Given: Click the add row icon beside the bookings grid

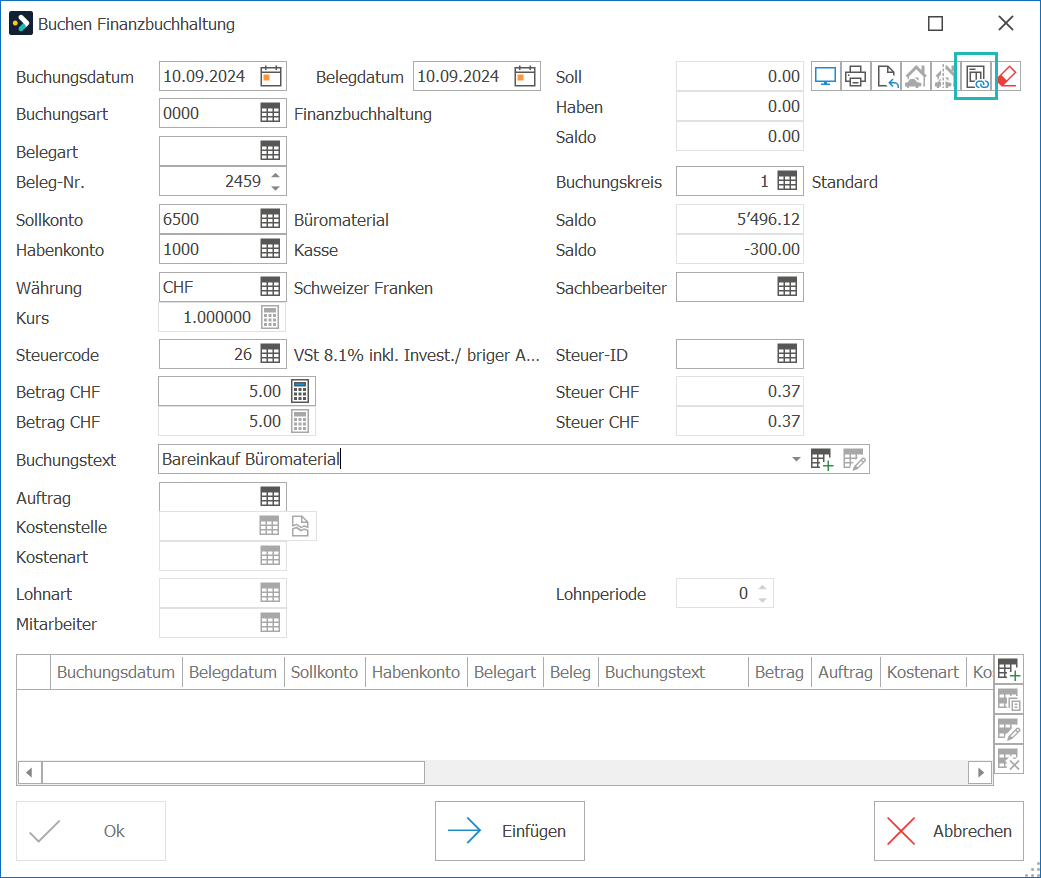Looking at the screenshot, I should [1008, 669].
